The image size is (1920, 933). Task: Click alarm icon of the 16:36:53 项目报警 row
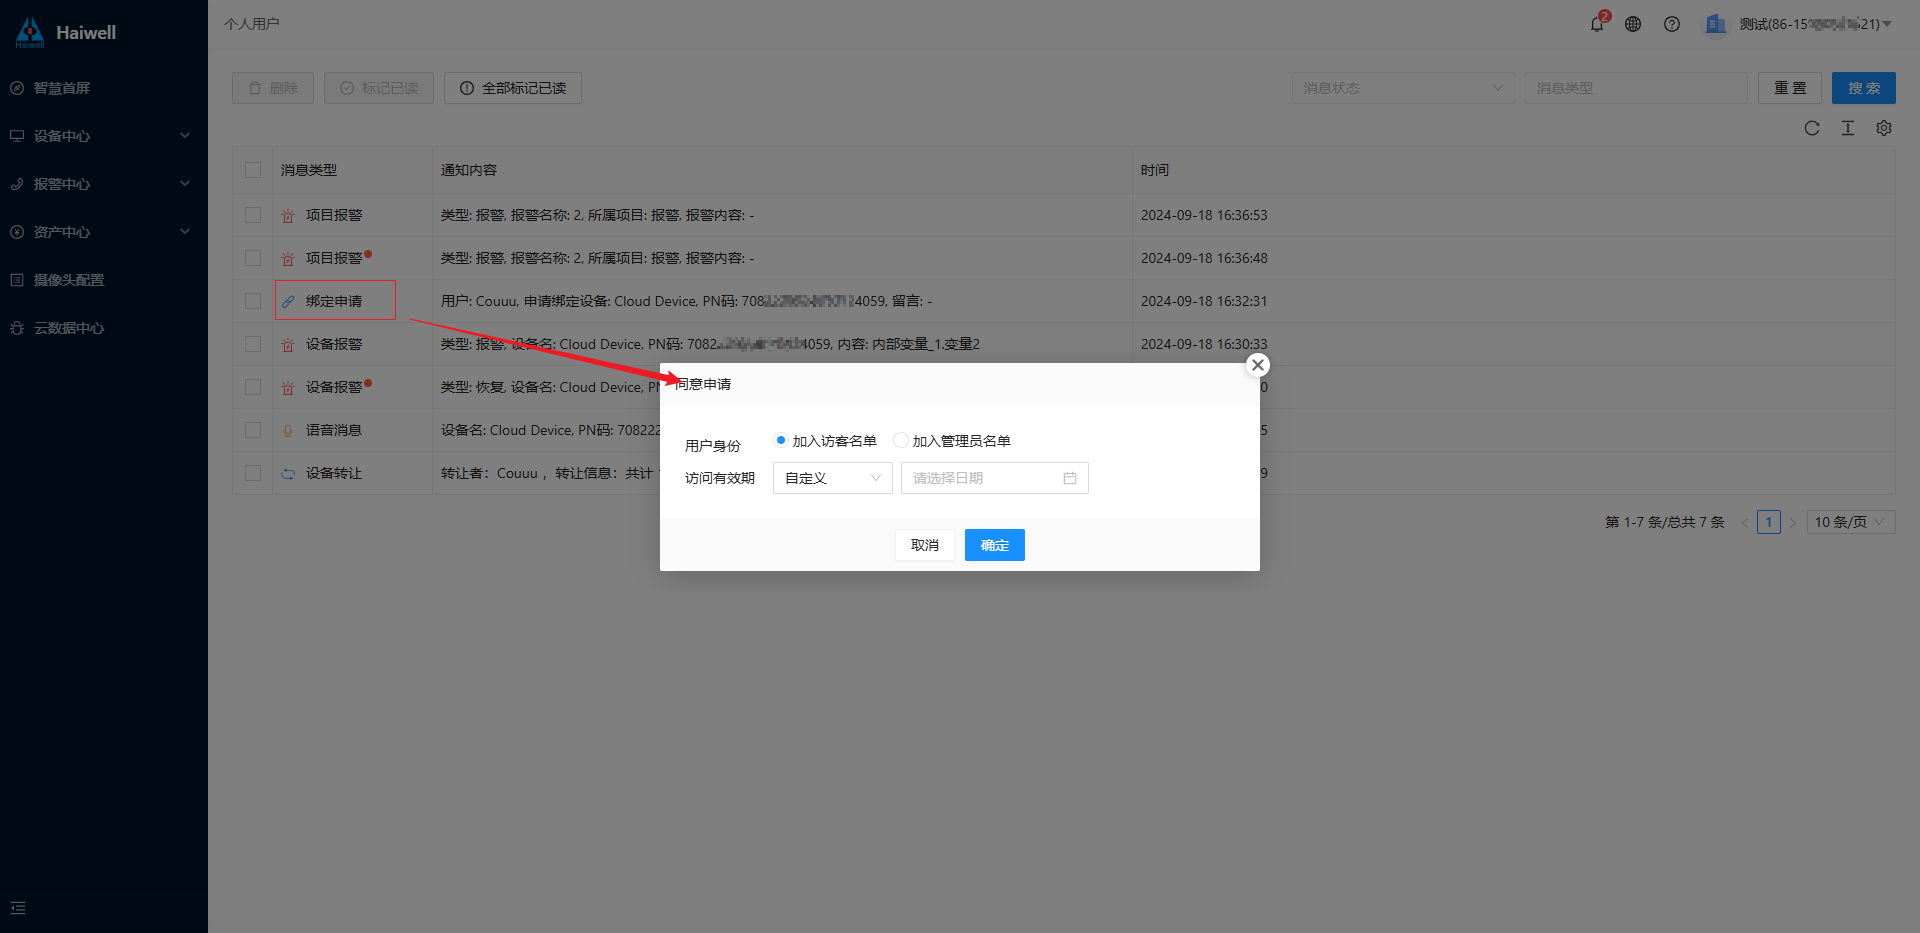(288, 215)
